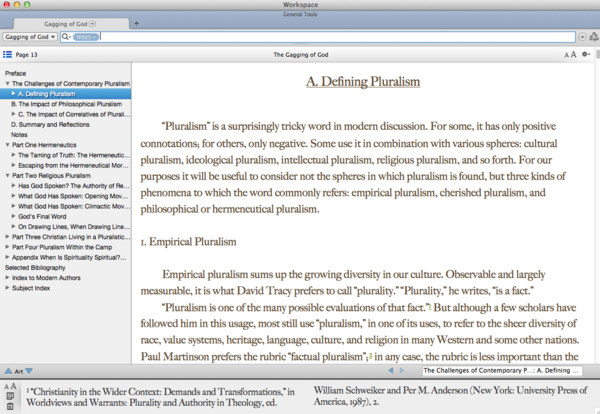The image size is (600, 414).
Task: Increase footnote pane text with large A
Action: [x=13, y=386]
